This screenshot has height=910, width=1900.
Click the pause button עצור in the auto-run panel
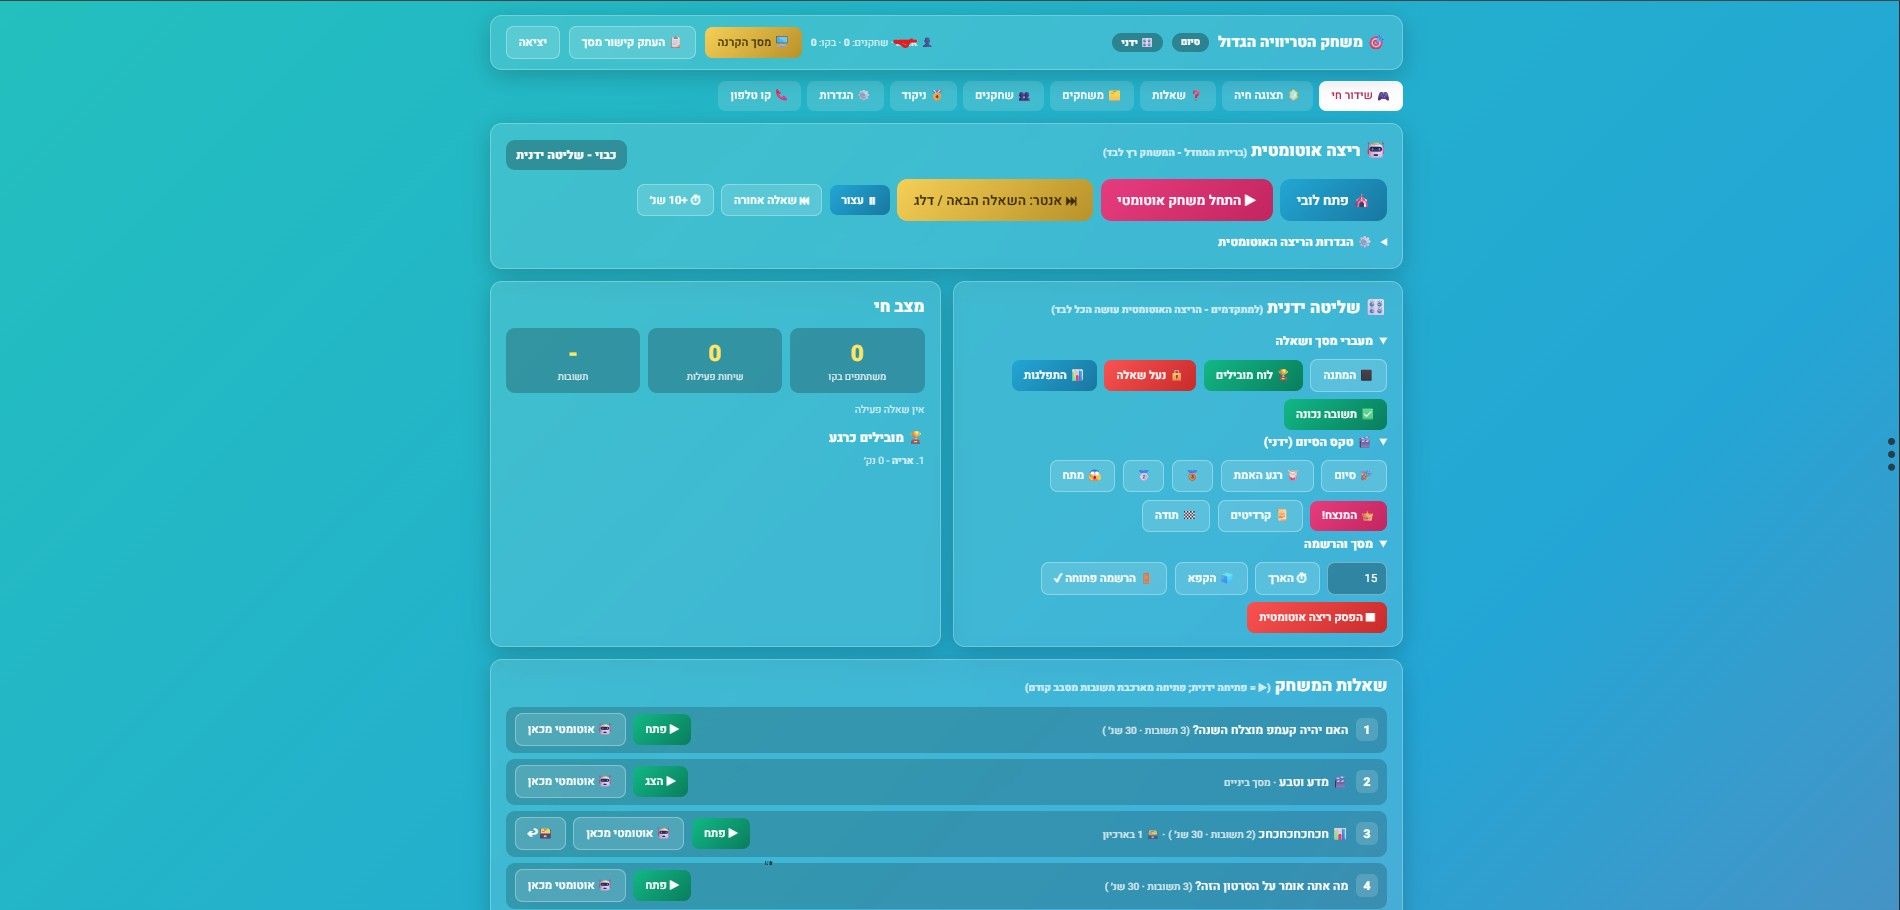click(x=859, y=200)
